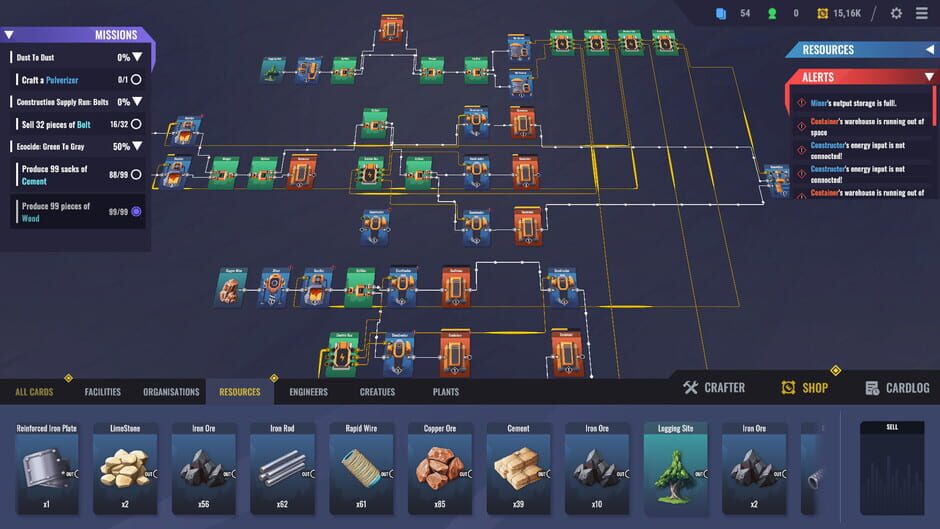Toggle the Produce 99 Wood objective circle
The height and width of the screenshot is (529, 940).
136,211
